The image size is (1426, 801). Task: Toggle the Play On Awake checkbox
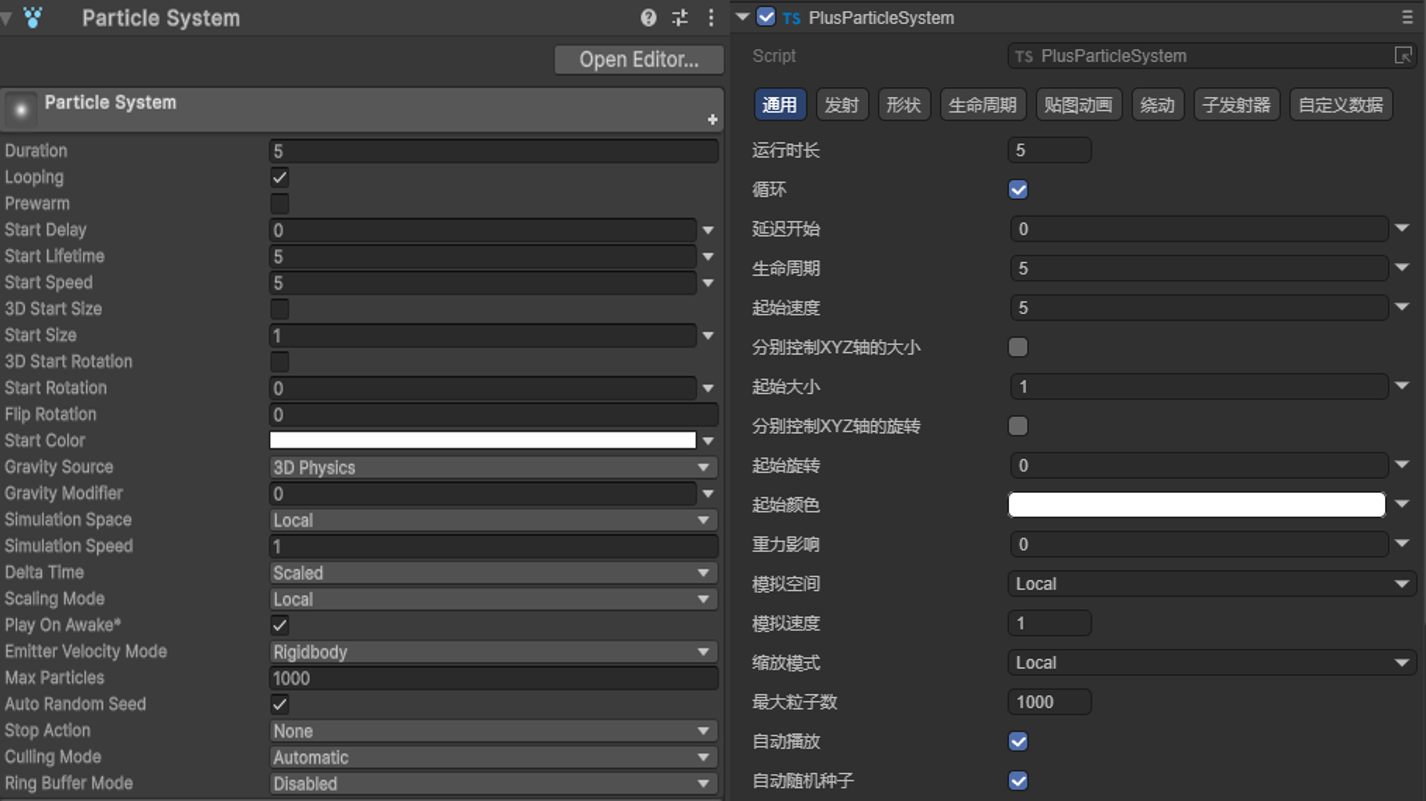pyautogui.click(x=280, y=625)
